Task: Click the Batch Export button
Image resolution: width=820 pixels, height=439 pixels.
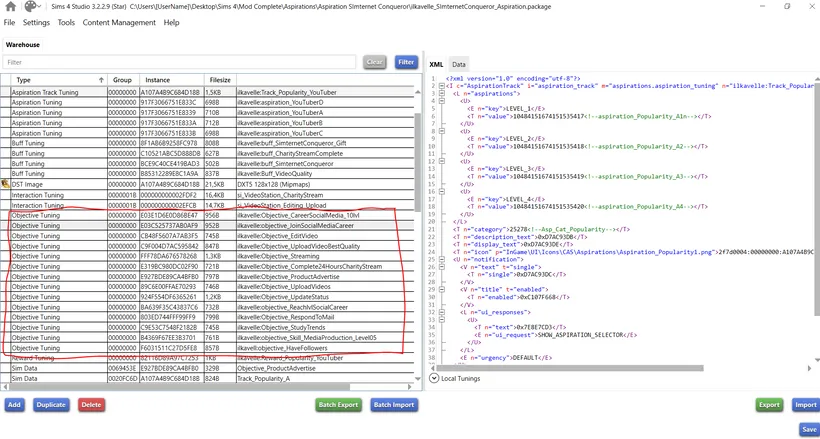Action: tap(338, 404)
